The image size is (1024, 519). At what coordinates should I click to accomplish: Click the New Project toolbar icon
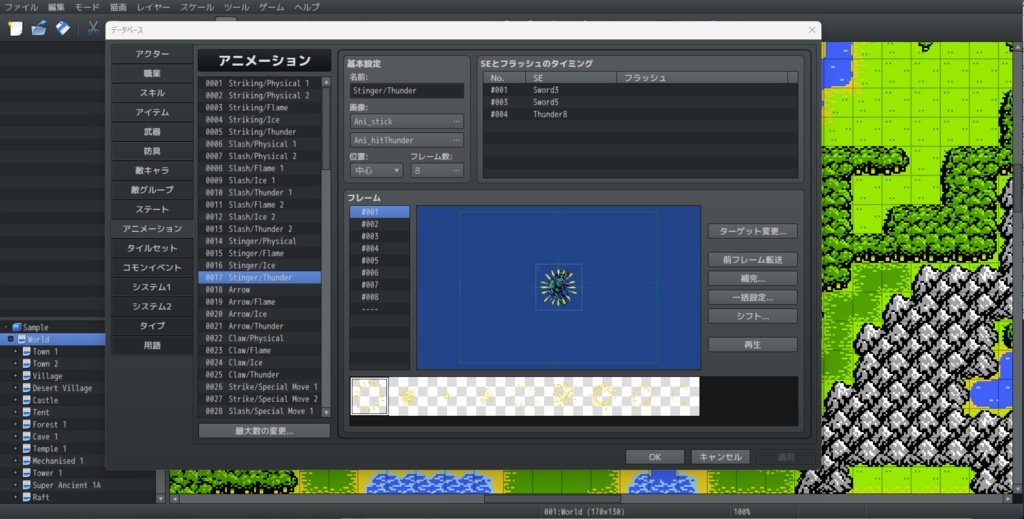(15, 28)
